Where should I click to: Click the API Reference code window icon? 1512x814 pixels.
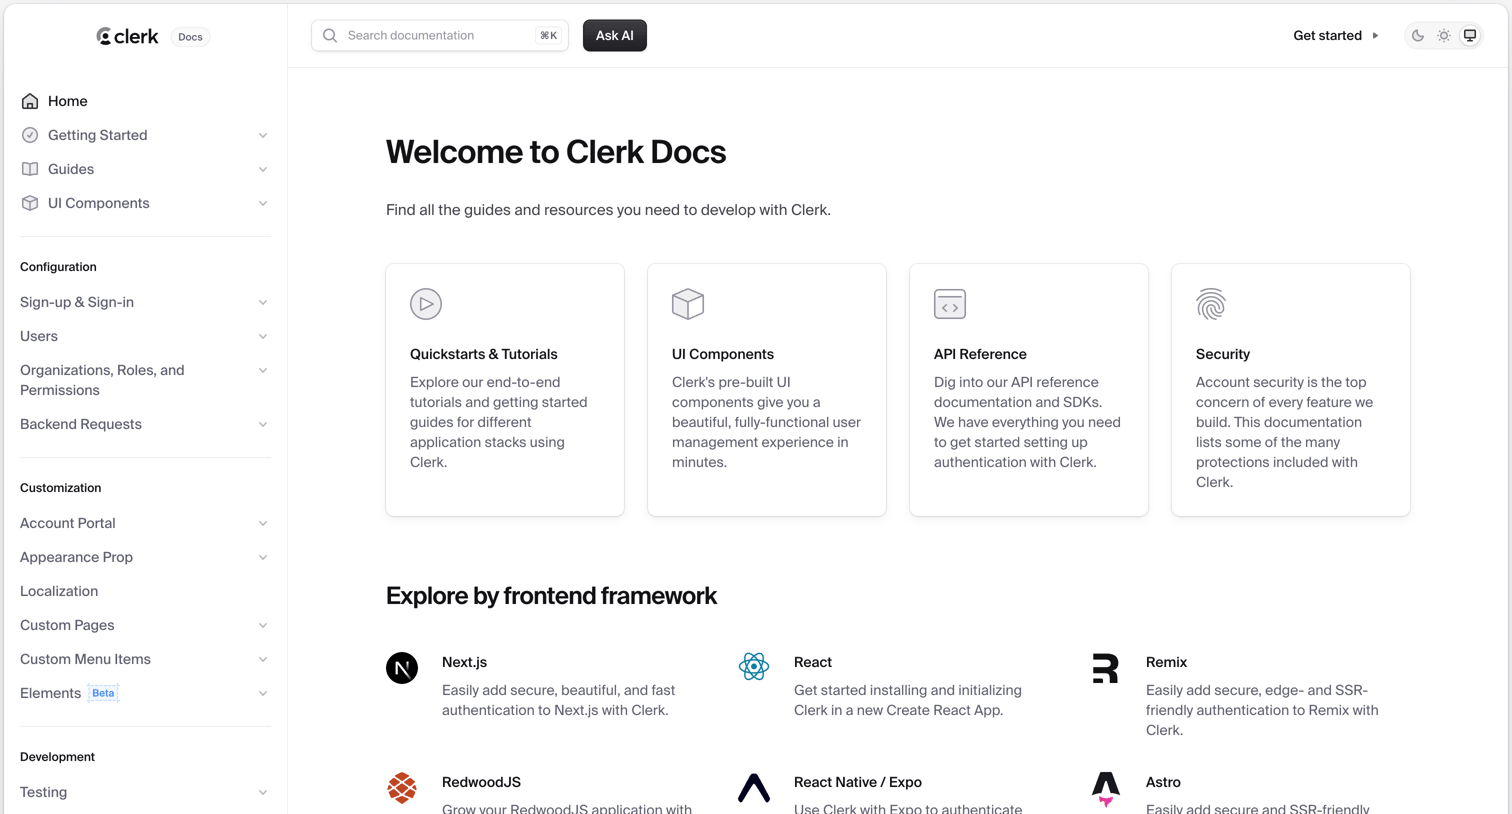pos(950,304)
